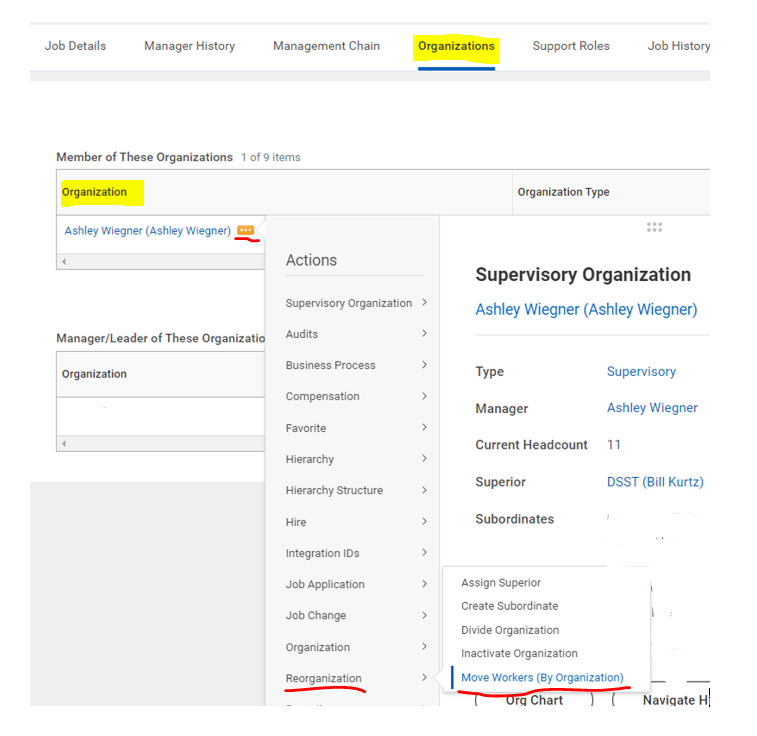
Task: Open the DSST (Bill Kurtz) superior link
Action: tap(655, 482)
